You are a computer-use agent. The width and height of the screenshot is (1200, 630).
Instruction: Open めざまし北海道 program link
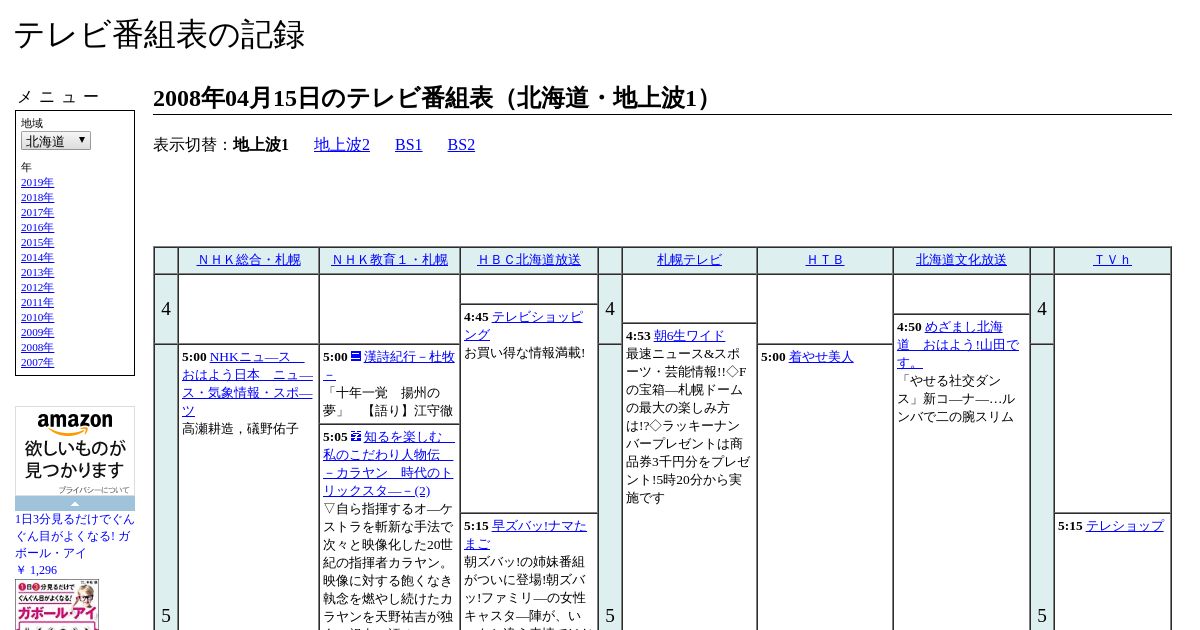pyautogui.click(x=958, y=345)
